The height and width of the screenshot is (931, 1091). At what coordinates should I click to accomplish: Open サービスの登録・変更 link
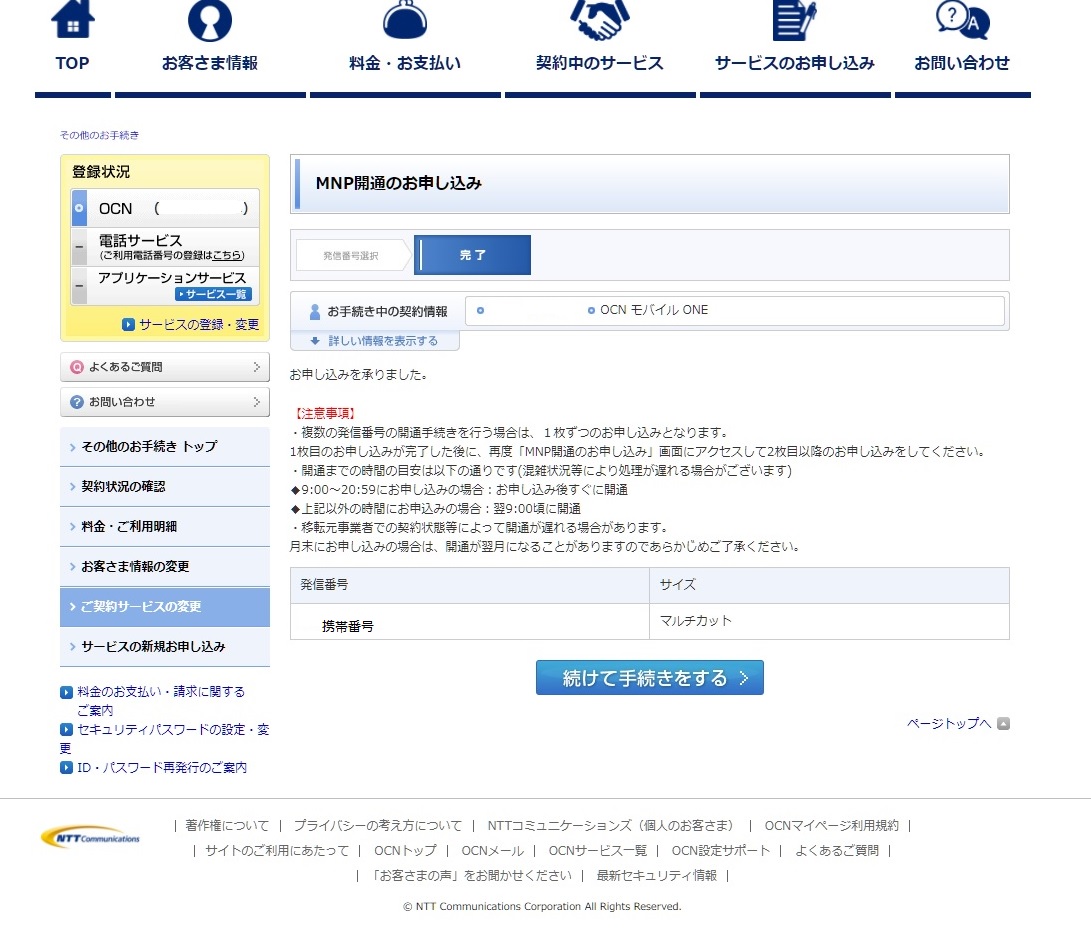coord(199,324)
